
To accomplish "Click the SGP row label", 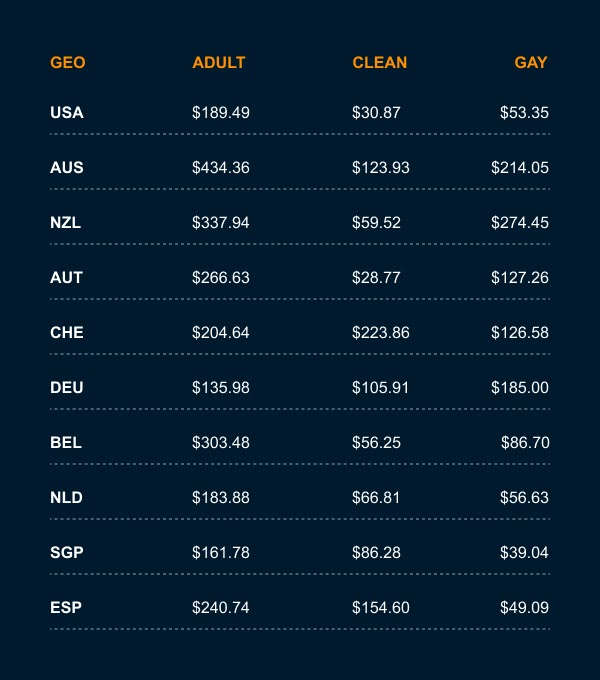I will [x=67, y=552].
